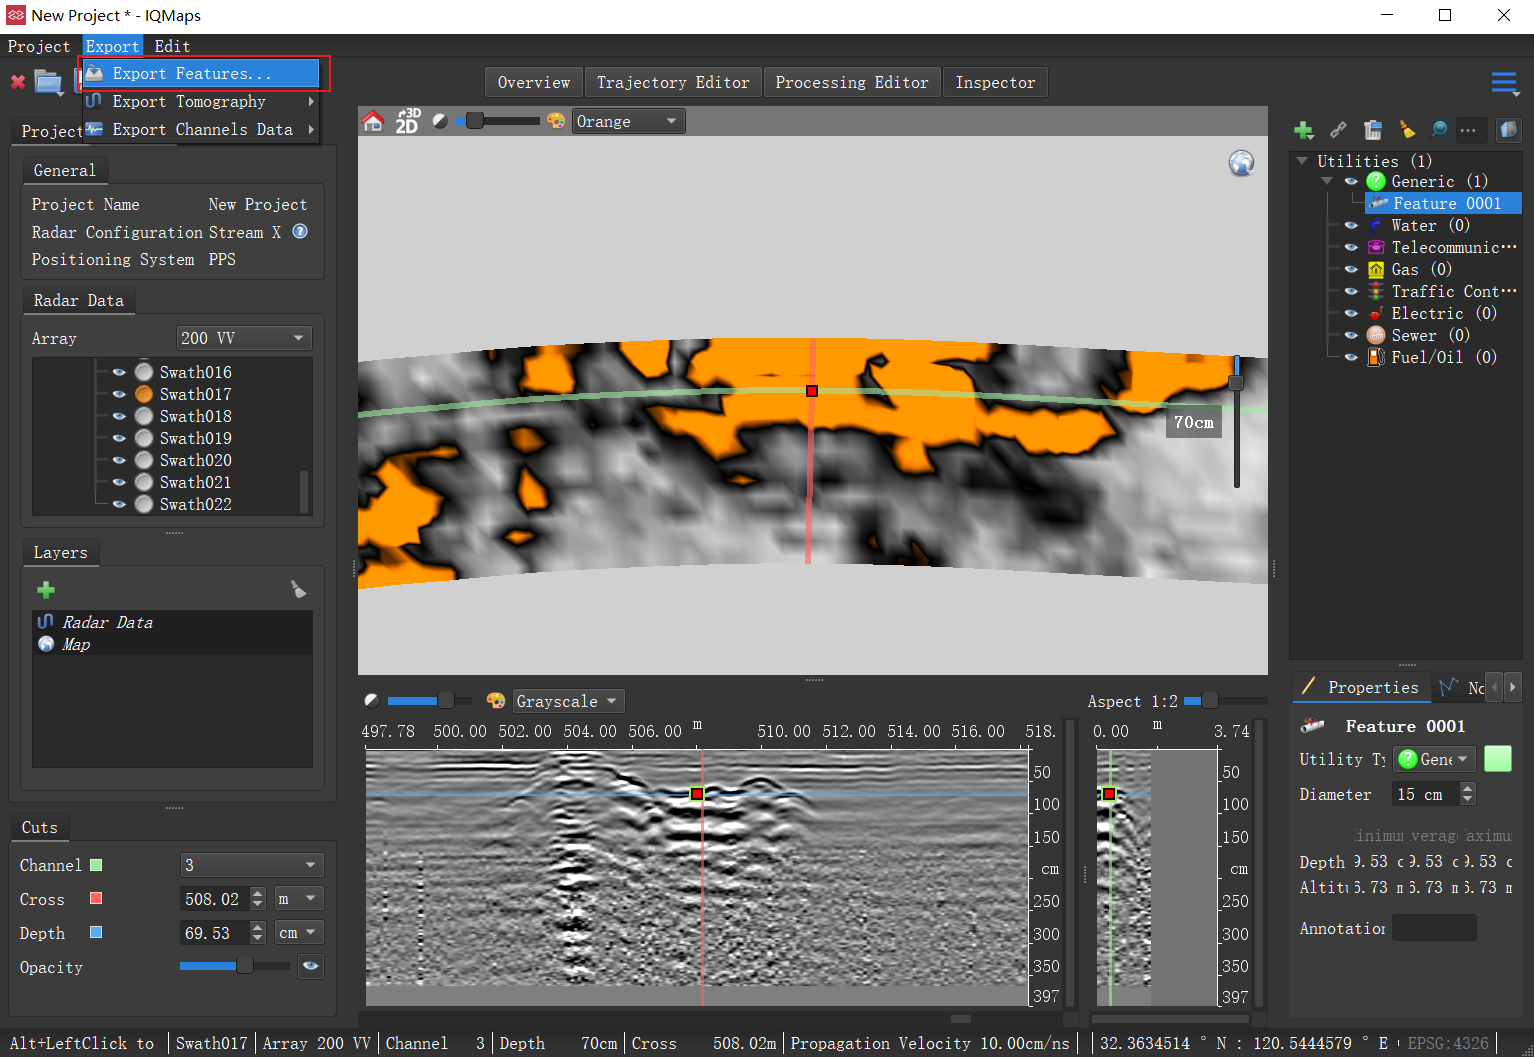
Task: Click the Generic question-mark category icon
Action: click(x=1376, y=181)
